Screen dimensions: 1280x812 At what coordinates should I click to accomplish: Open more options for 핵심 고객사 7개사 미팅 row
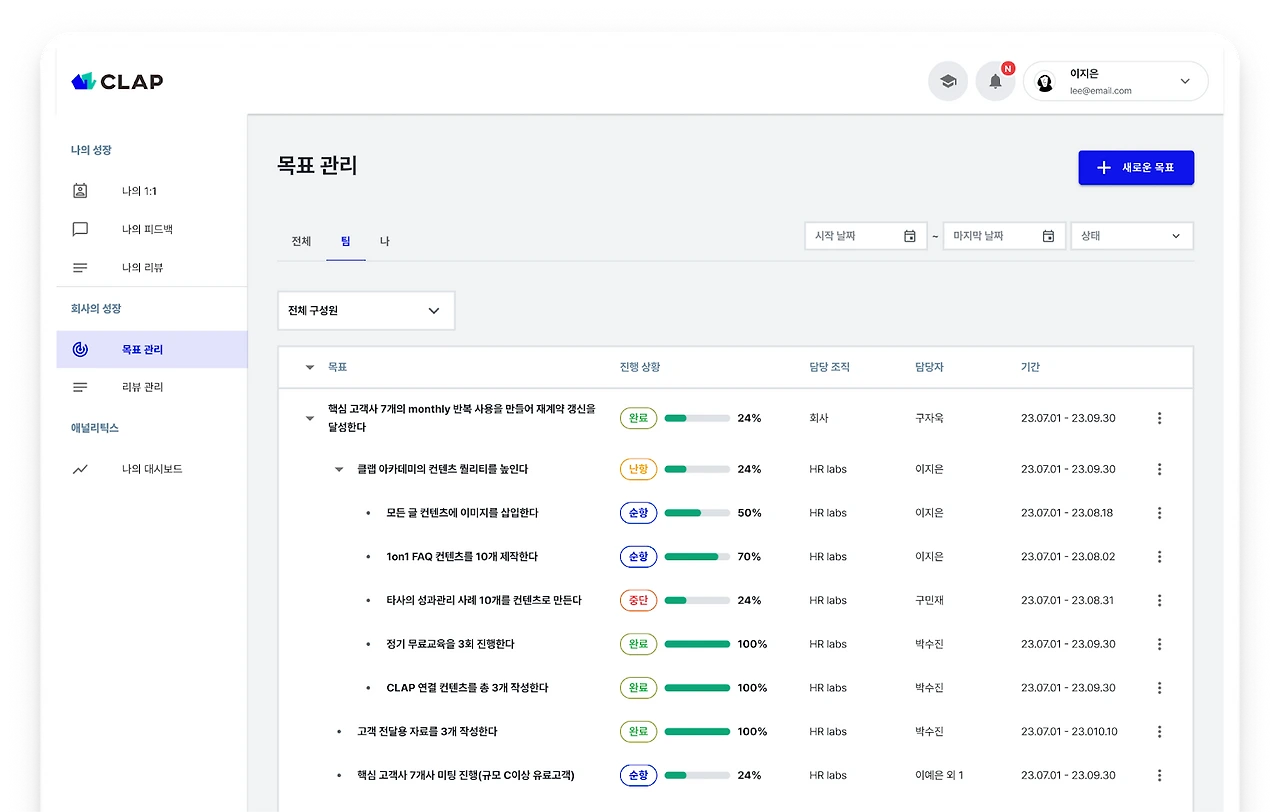1159,775
